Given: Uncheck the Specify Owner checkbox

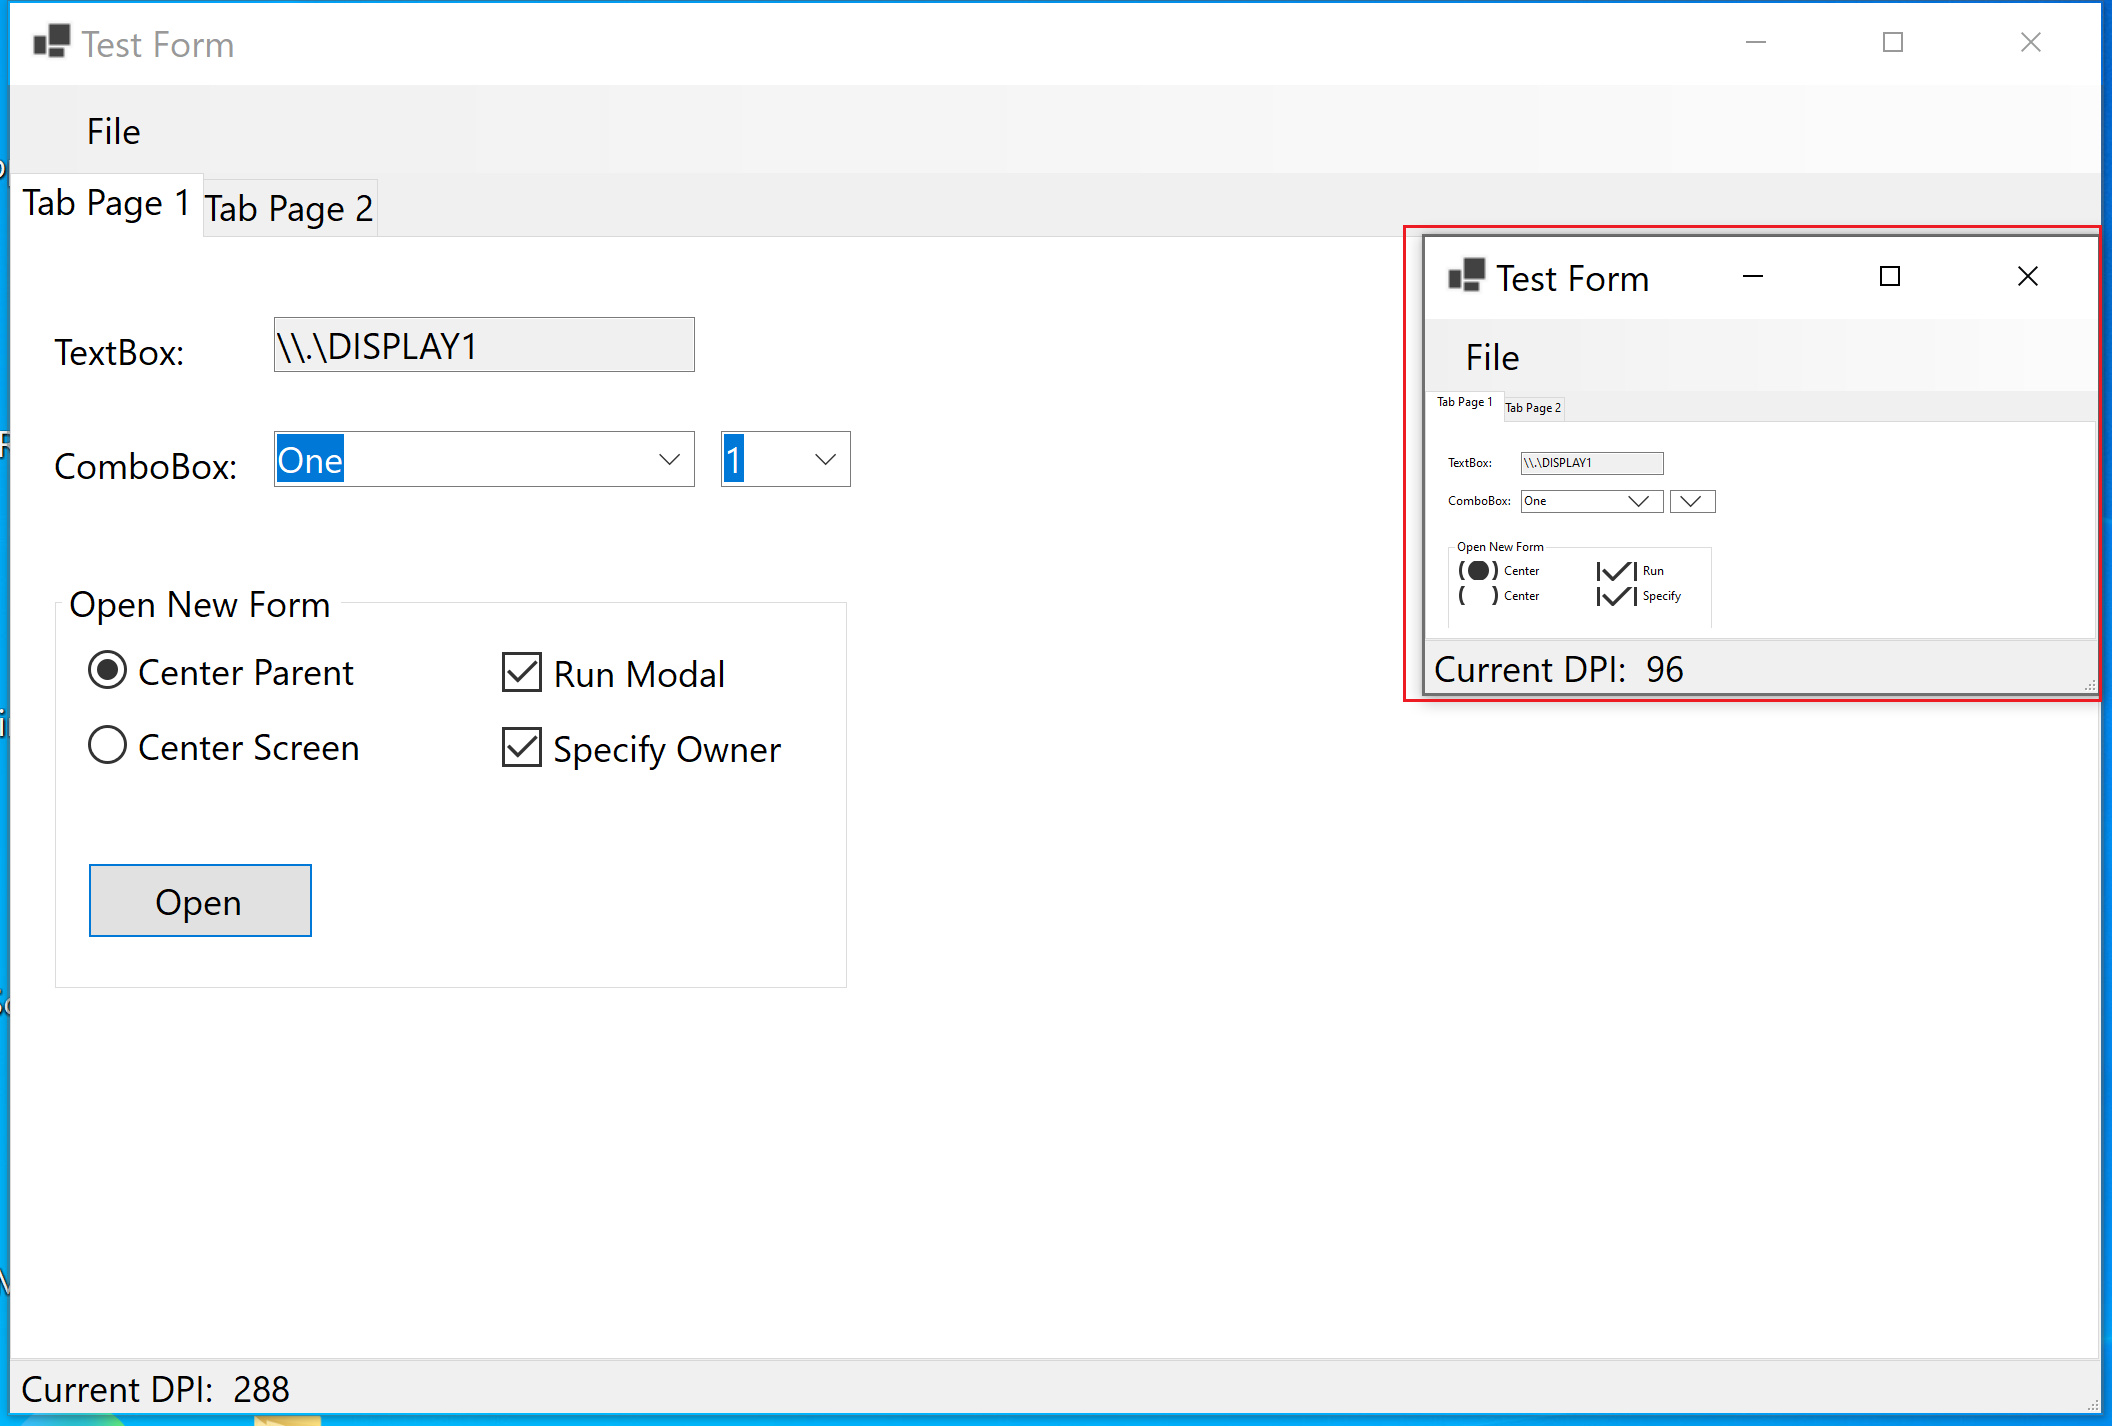Looking at the screenshot, I should tap(521, 748).
